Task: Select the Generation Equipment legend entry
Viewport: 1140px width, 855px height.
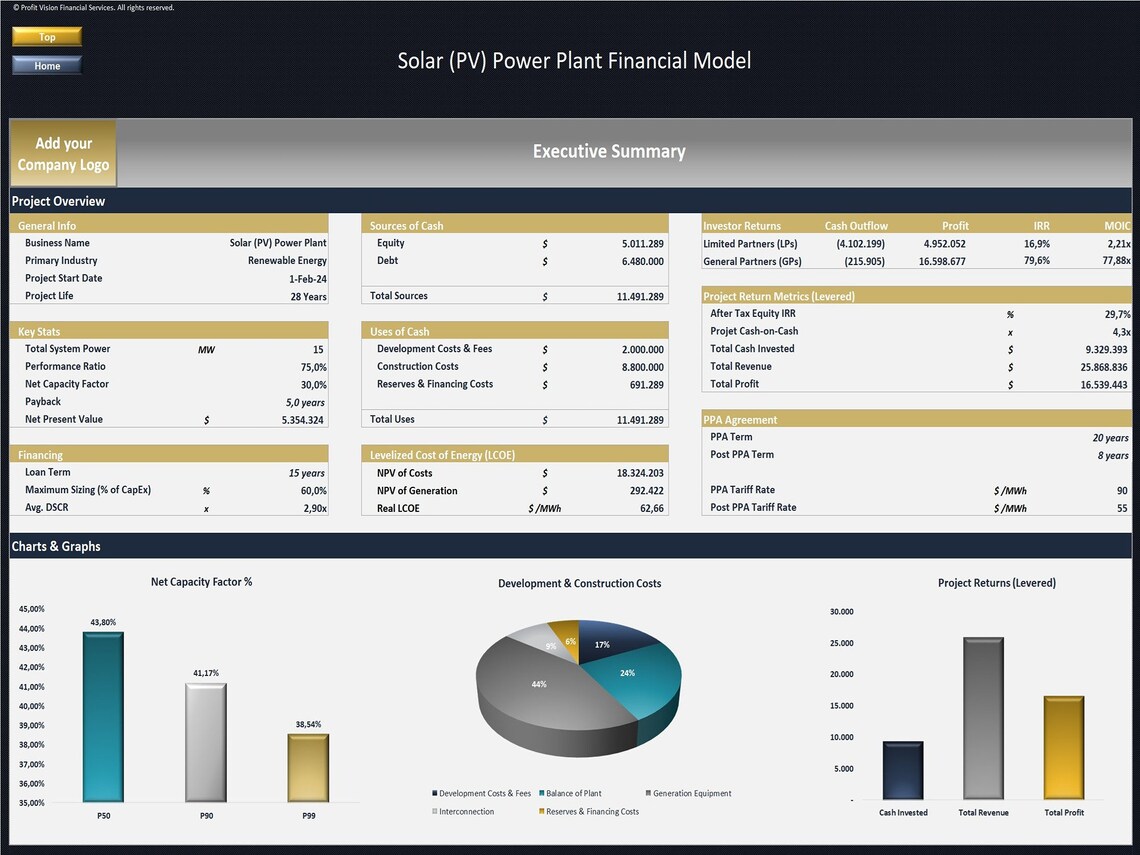Action: [689, 791]
